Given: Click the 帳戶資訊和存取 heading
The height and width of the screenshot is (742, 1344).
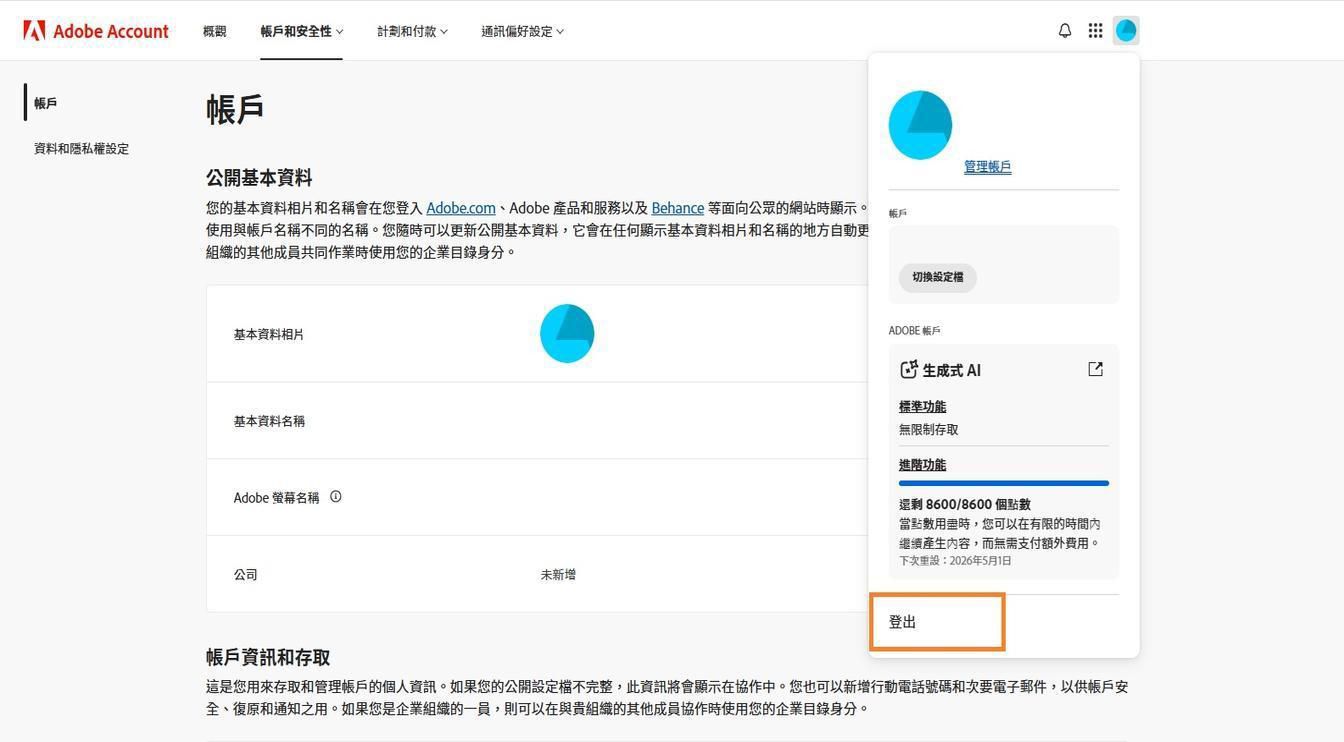Looking at the screenshot, I should 268,657.
